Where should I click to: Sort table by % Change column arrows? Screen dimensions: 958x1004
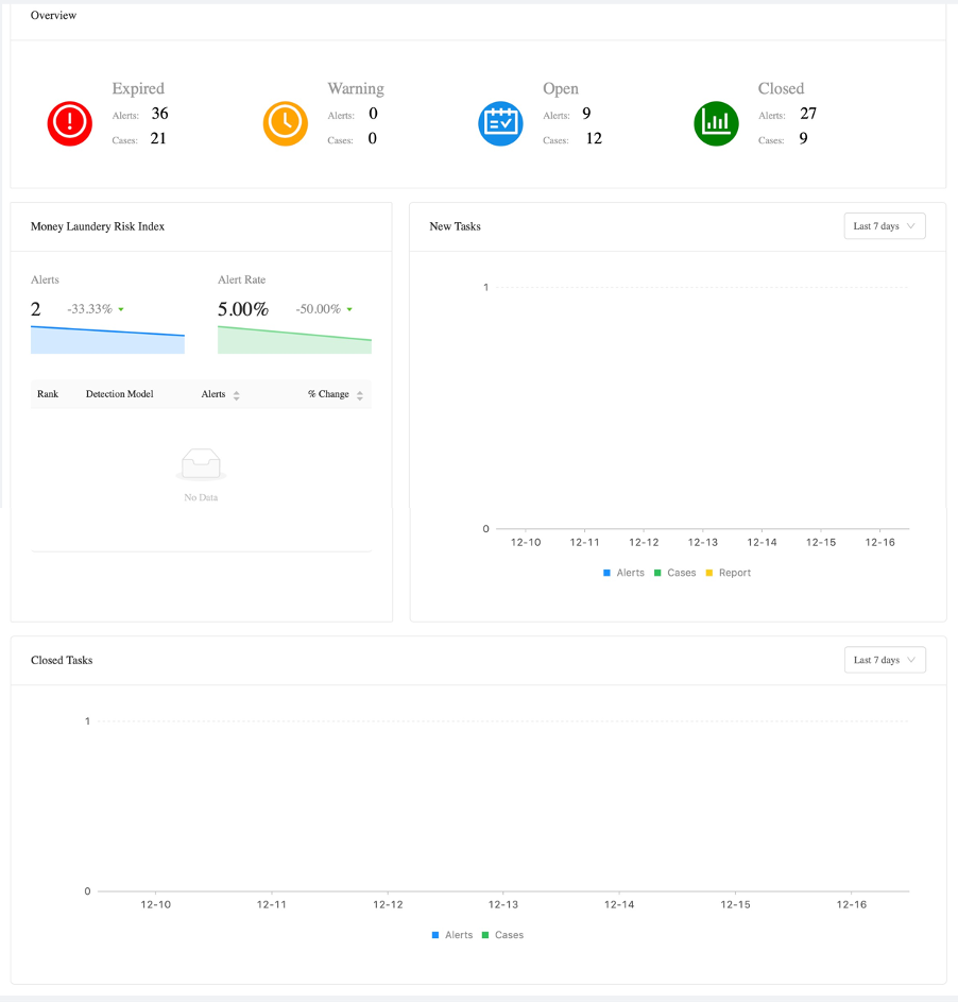tap(360, 396)
